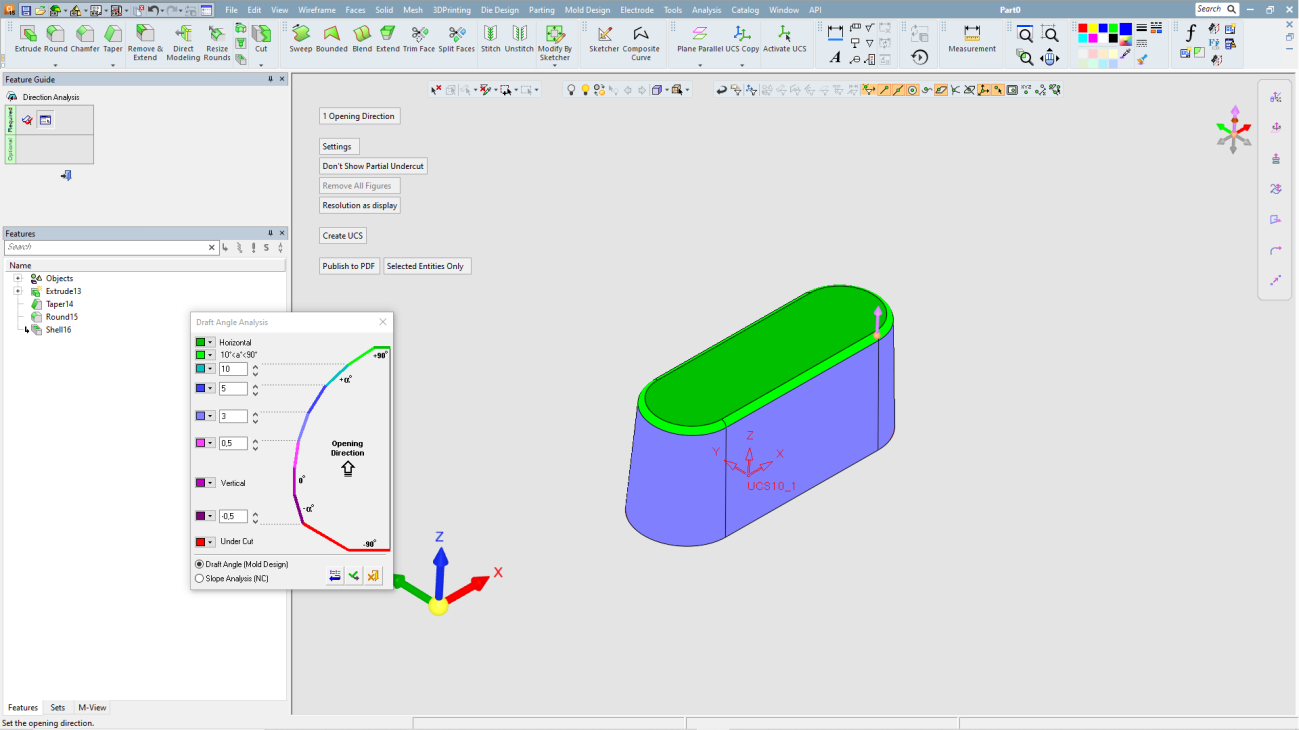Viewport: 1299px width, 730px height.
Task: Open the Mold Design menu
Action: click(x=587, y=10)
